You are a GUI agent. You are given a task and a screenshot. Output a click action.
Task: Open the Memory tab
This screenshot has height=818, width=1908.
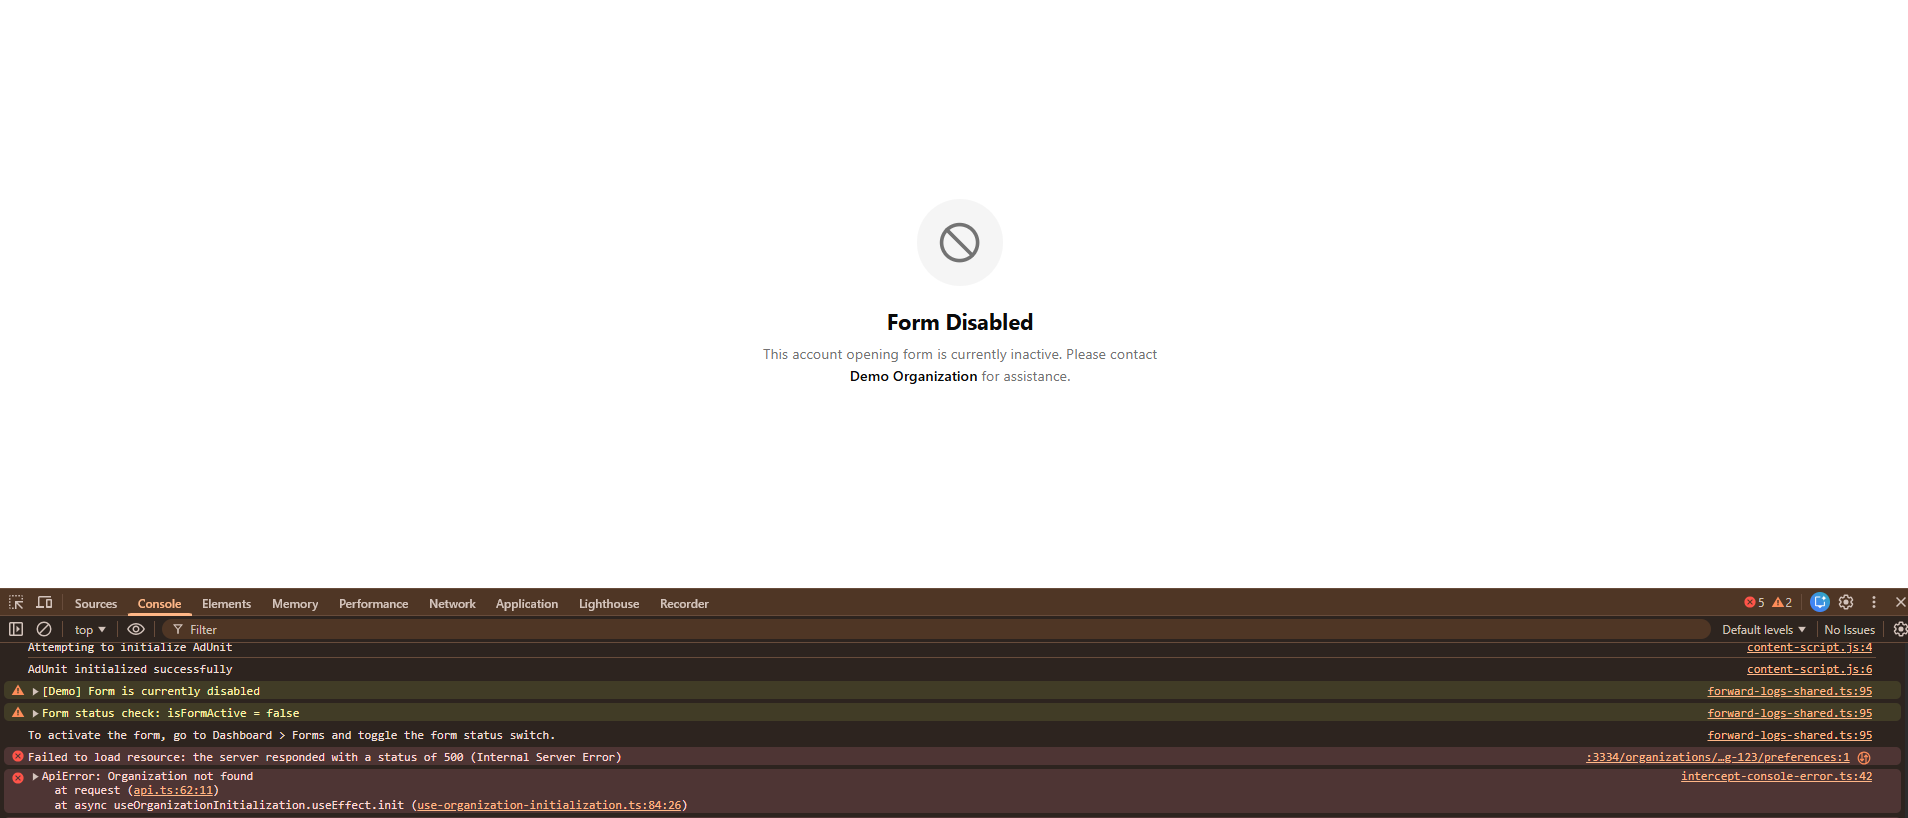pos(295,604)
